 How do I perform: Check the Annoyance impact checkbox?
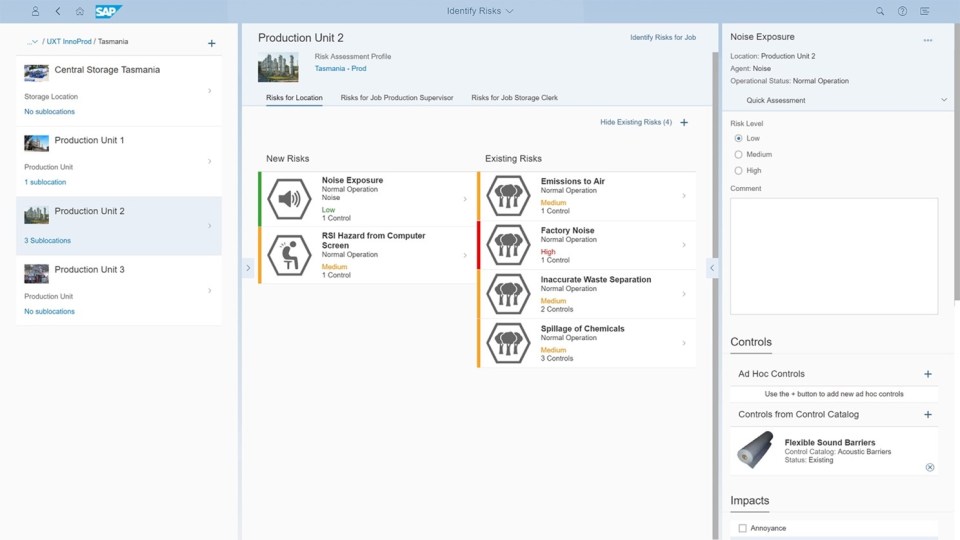pos(742,528)
